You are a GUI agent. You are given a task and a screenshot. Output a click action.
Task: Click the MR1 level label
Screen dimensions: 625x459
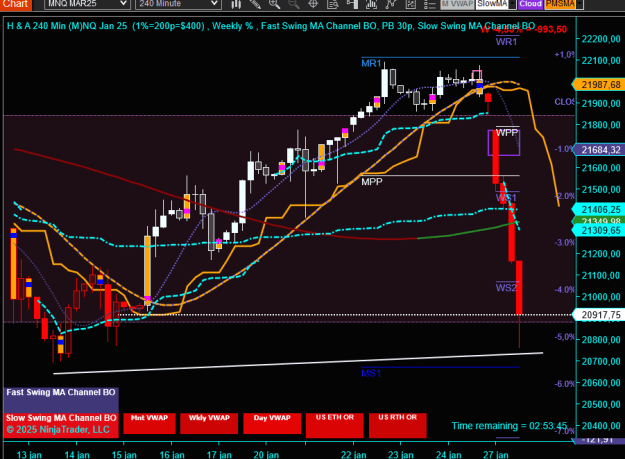371,63
